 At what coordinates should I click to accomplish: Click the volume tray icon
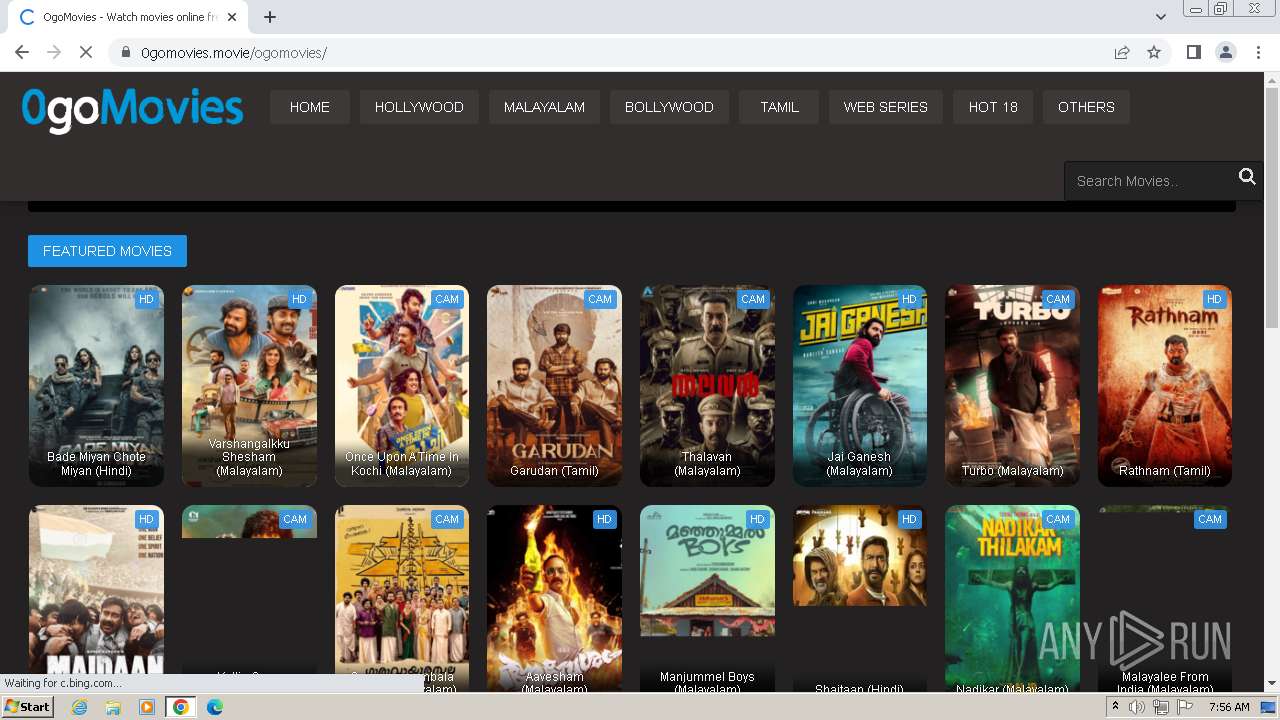click(x=1137, y=707)
